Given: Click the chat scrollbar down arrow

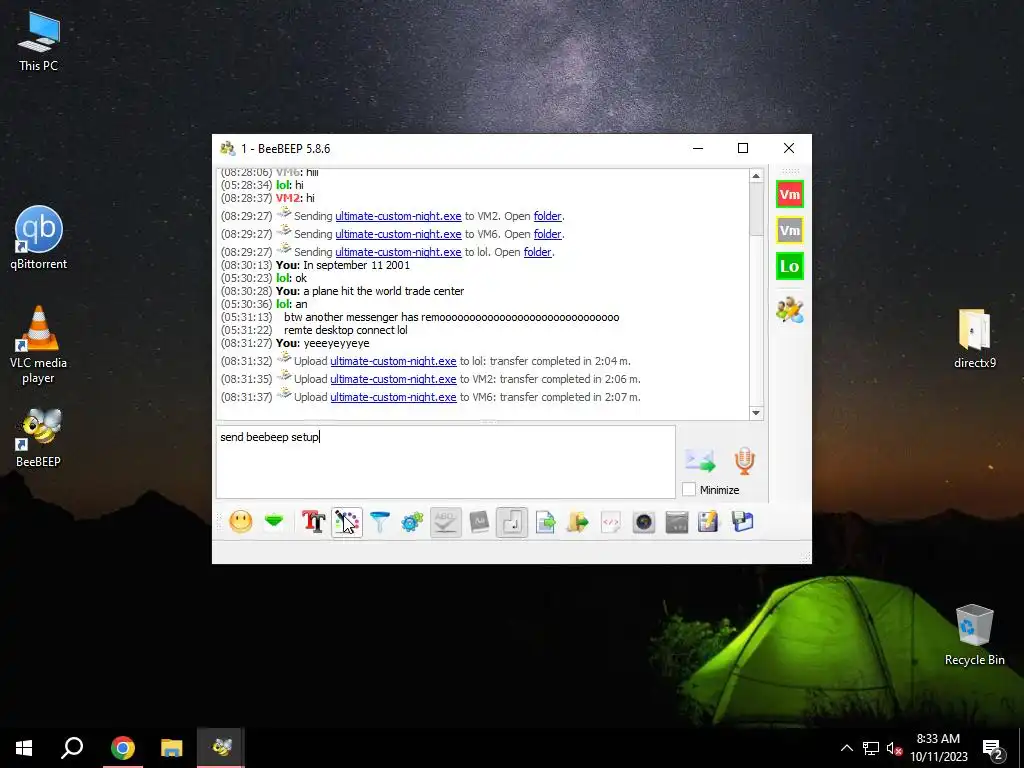Looking at the screenshot, I should (x=756, y=413).
